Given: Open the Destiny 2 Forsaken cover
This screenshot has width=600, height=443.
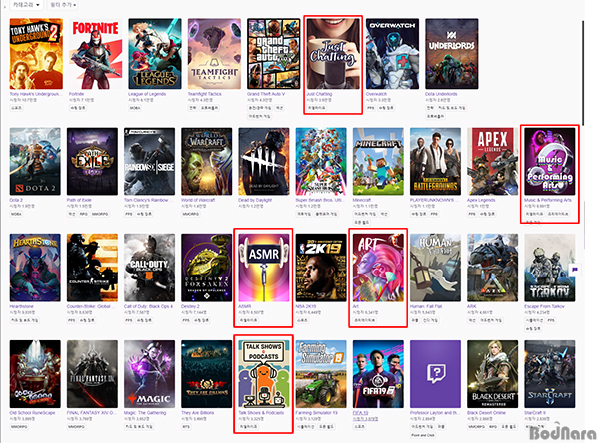Looking at the screenshot, I should click(207, 267).
